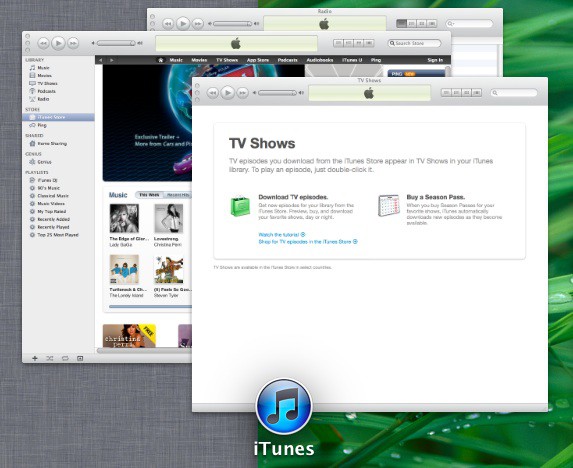Image resolution: width=573 pixels, height=468 pixels.
Task: Click rewind in the iTunes Store window
Action: (43, 43)
